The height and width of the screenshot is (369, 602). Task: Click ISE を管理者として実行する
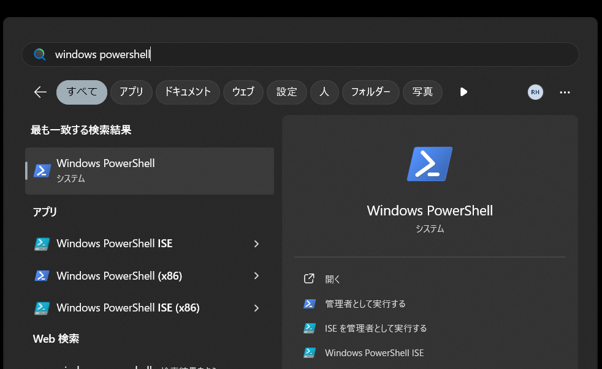pos(375,328)
